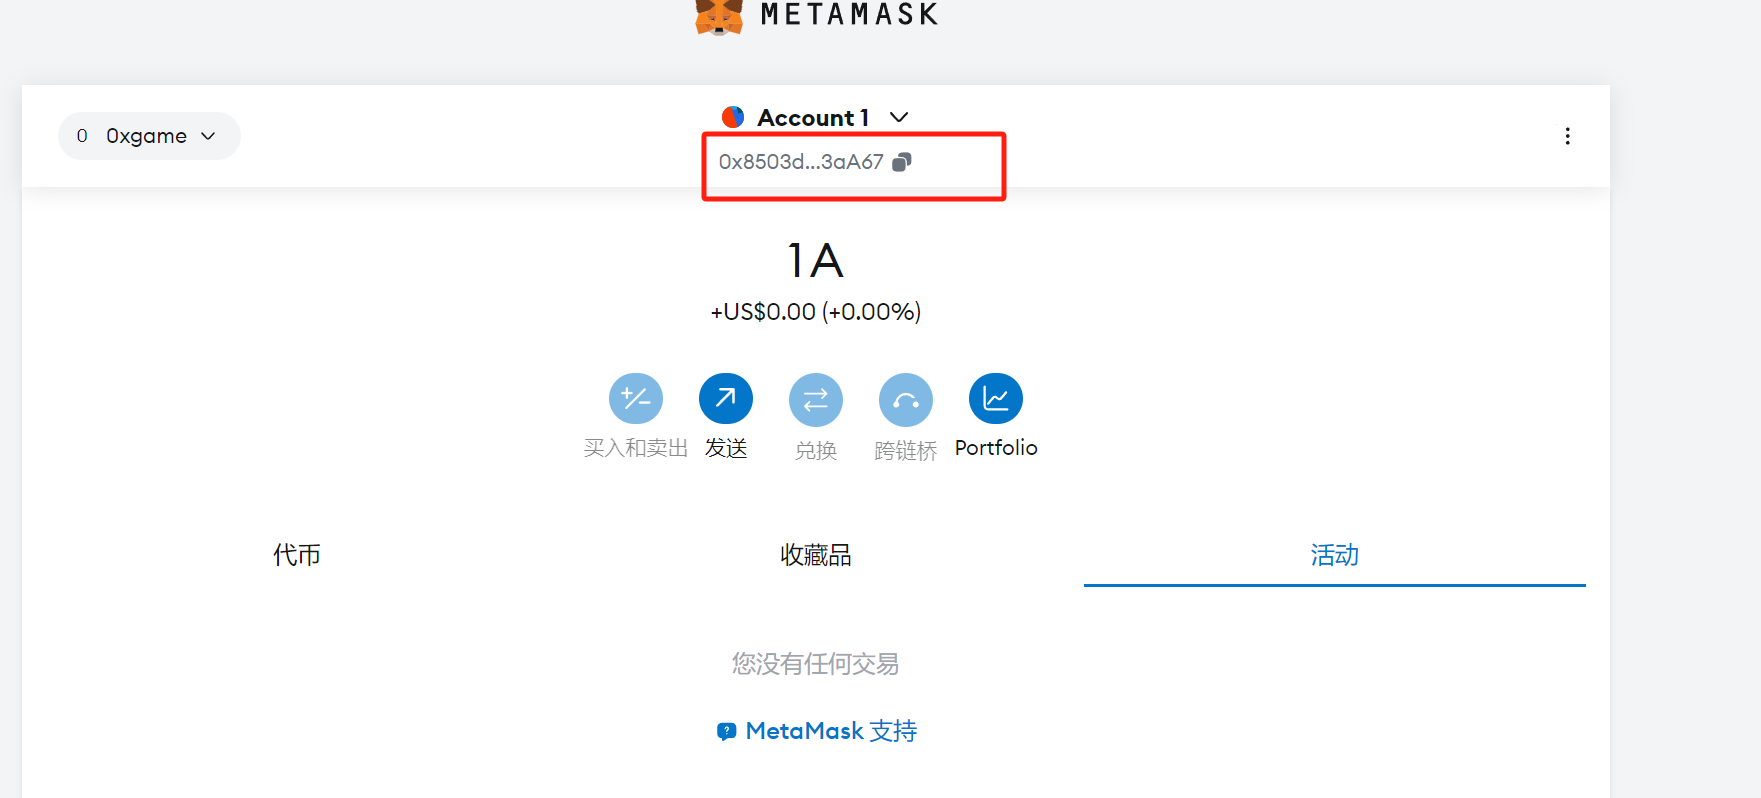Click the Portfolio label text
This screenshot has height=798, width=1761.
996,448
